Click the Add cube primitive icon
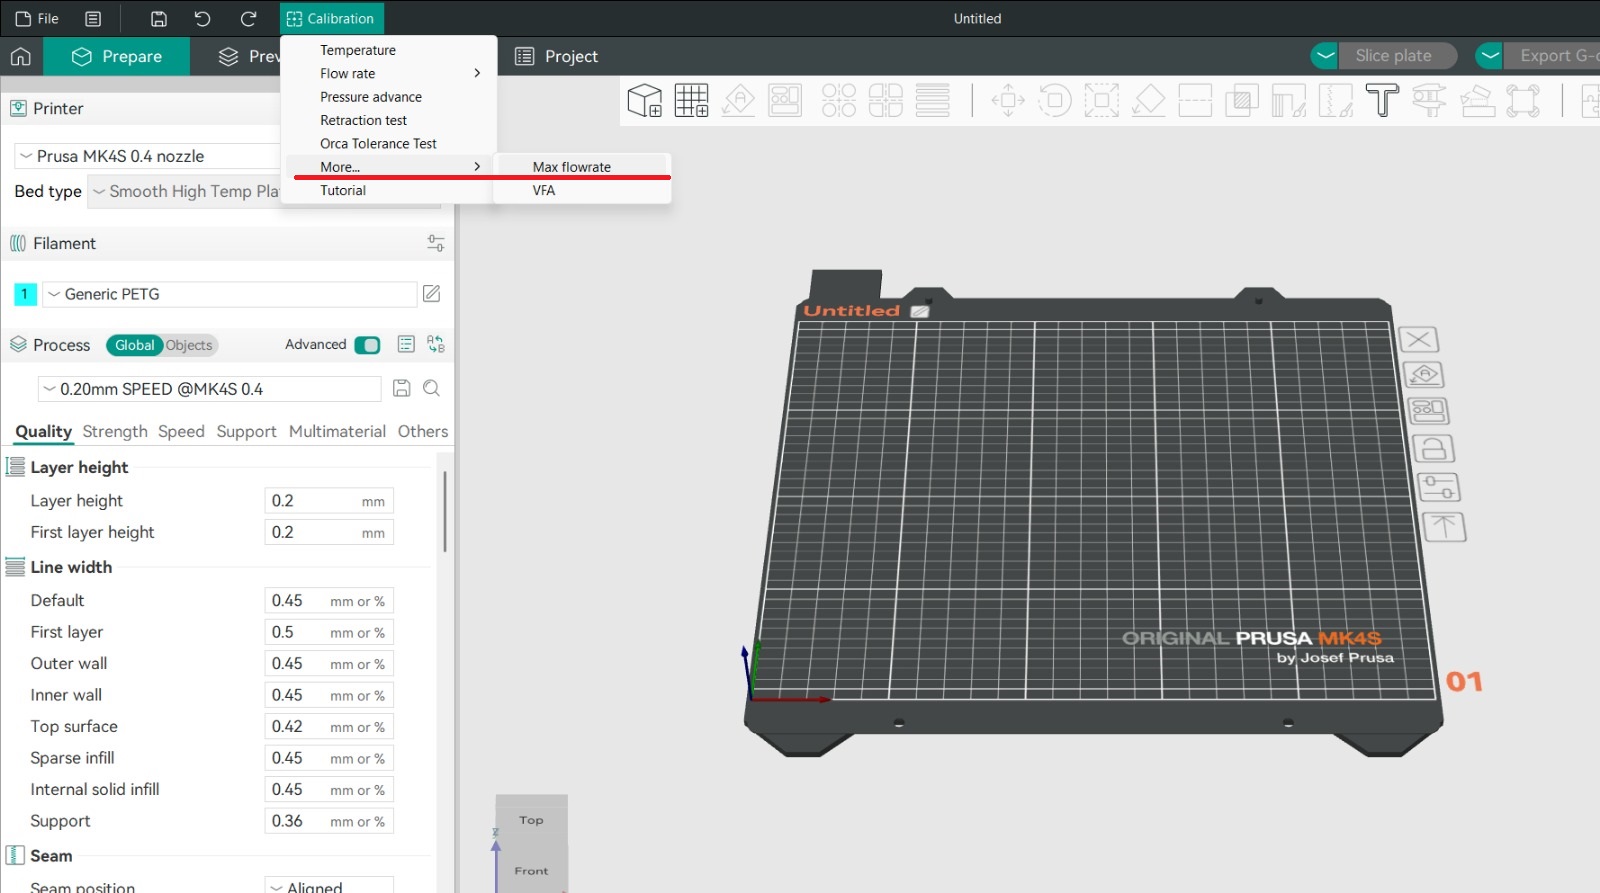1600x893 pixels. [644, 101]
